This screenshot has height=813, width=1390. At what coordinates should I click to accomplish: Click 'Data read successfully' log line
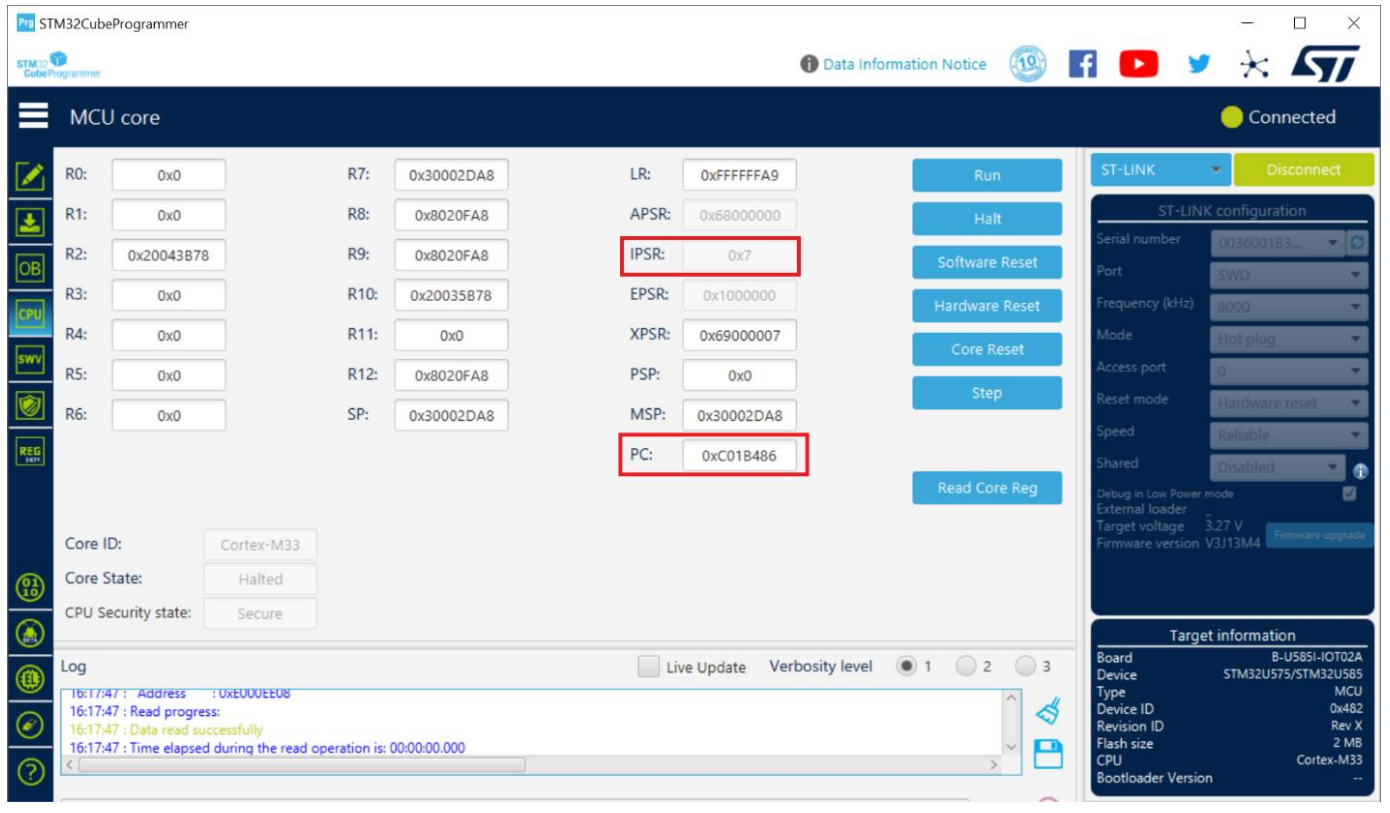166,730
